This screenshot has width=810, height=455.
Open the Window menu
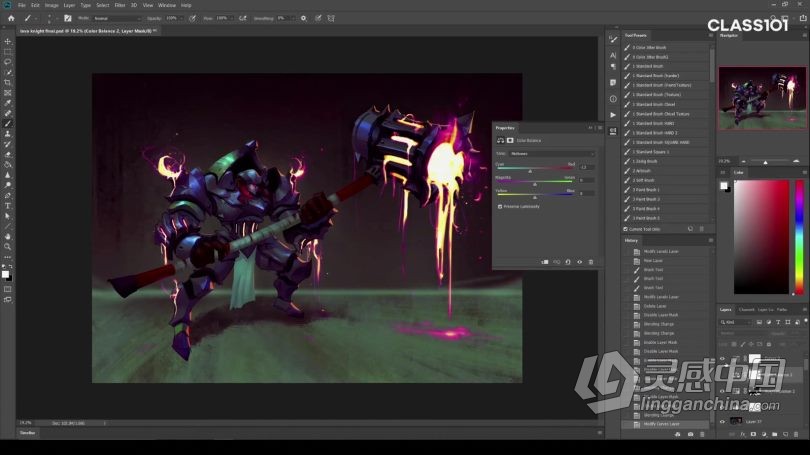click(x=167, y=5)
